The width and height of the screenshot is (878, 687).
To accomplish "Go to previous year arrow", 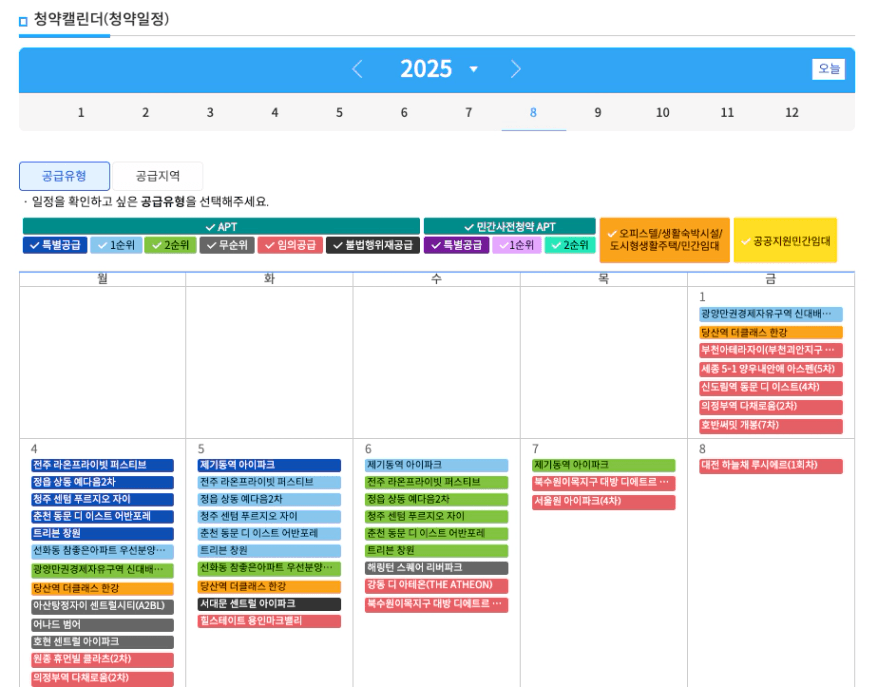I will 357,69.
